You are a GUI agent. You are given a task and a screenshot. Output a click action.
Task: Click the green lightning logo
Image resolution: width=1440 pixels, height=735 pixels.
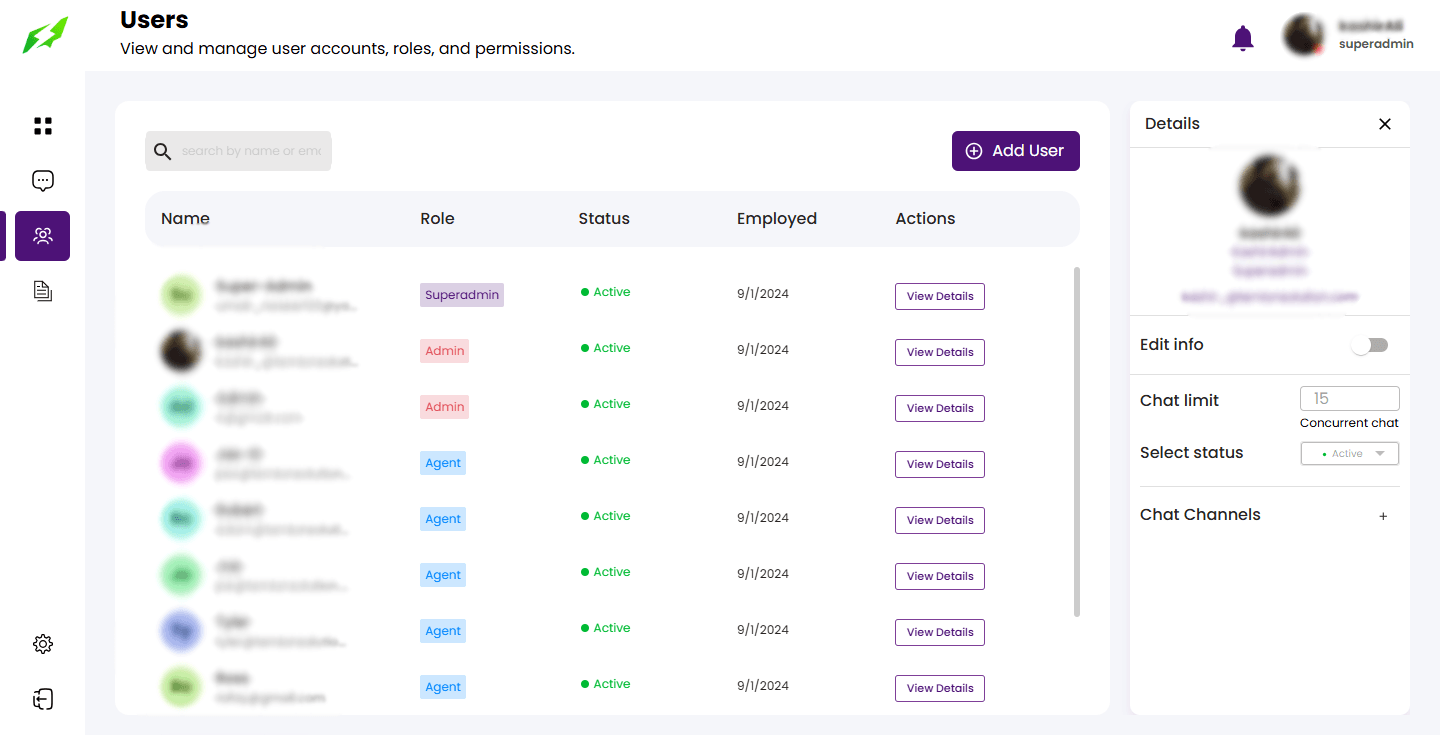coord(46,35)
